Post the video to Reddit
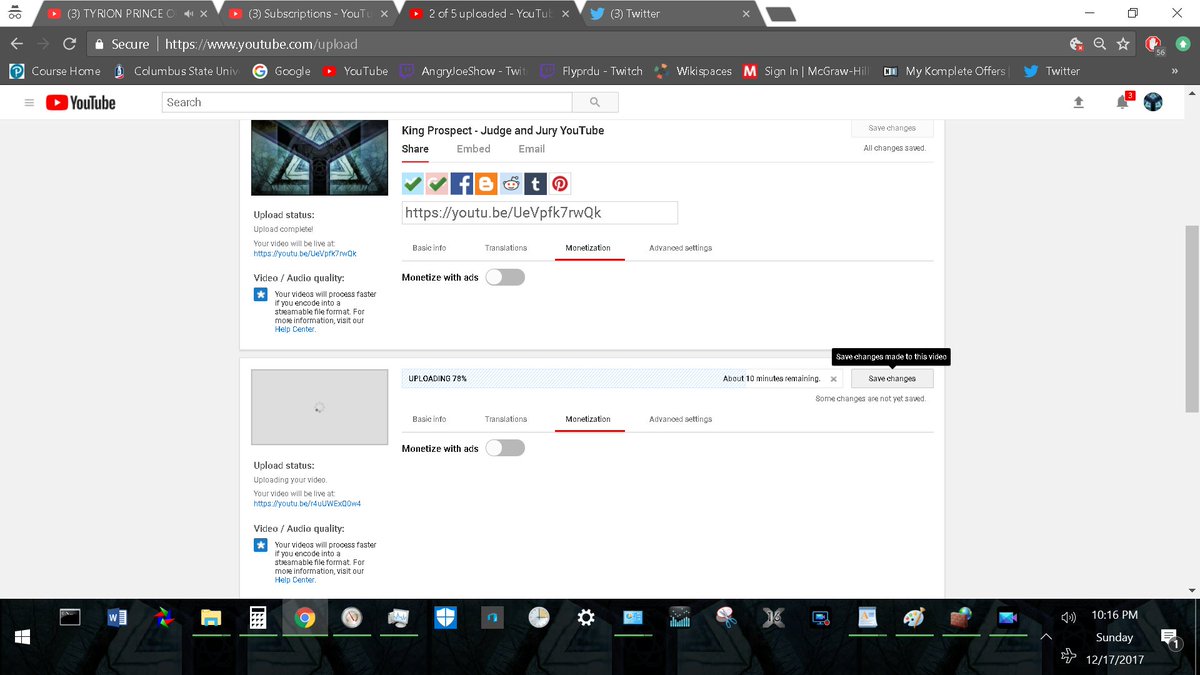Image resolution: width=1200 pixels, height=675 pixels. 510,183
